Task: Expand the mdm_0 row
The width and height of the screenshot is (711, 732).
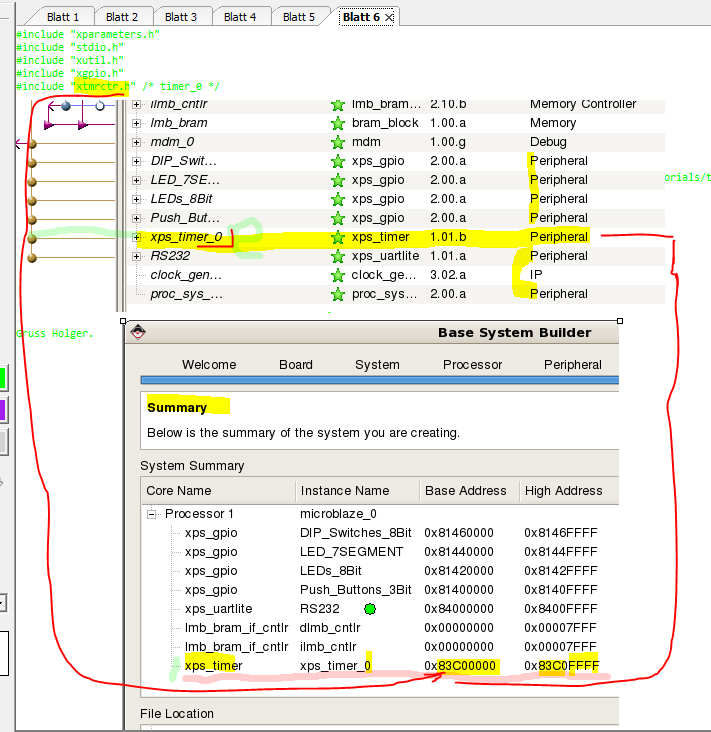Action: click(x=136, y=142)
